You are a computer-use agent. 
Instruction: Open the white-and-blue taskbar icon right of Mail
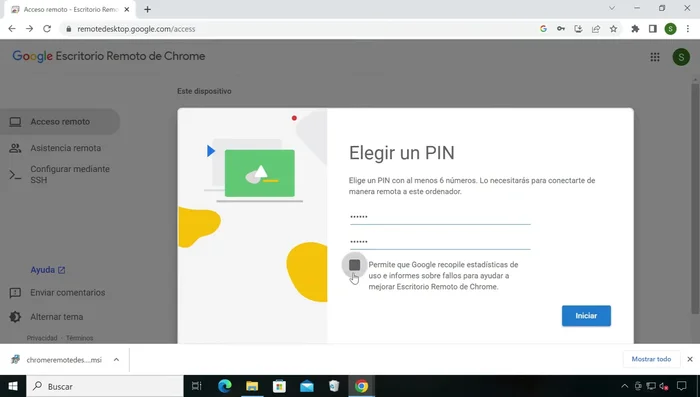coord(334,386)
